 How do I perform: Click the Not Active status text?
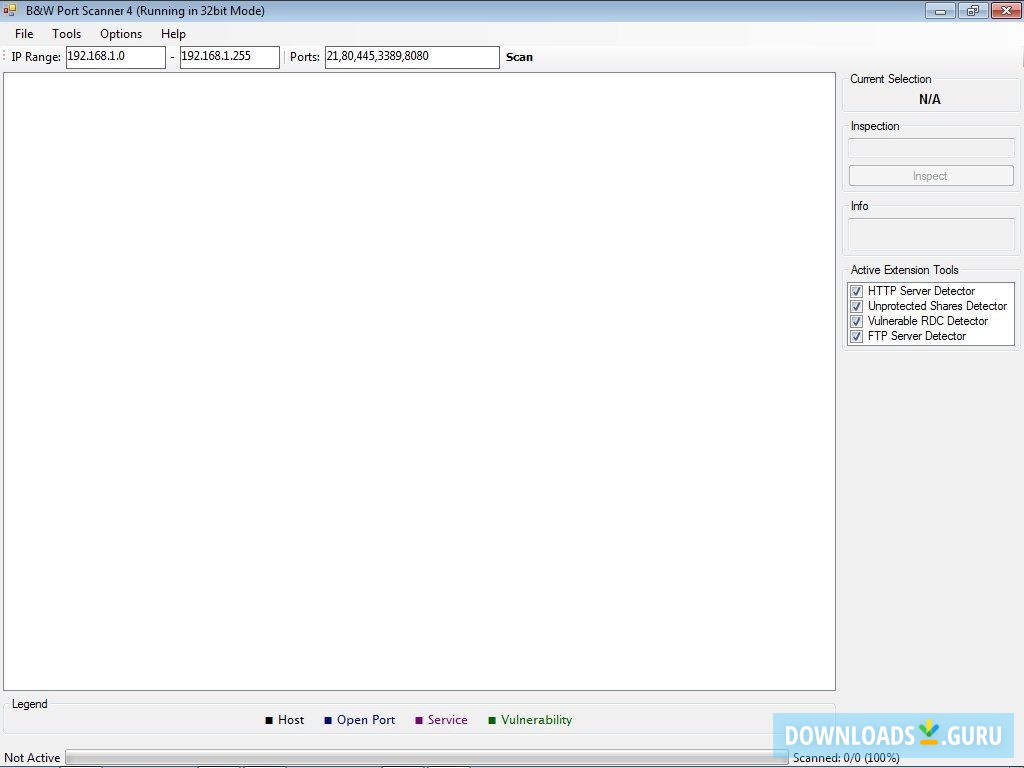pos(32,758)
